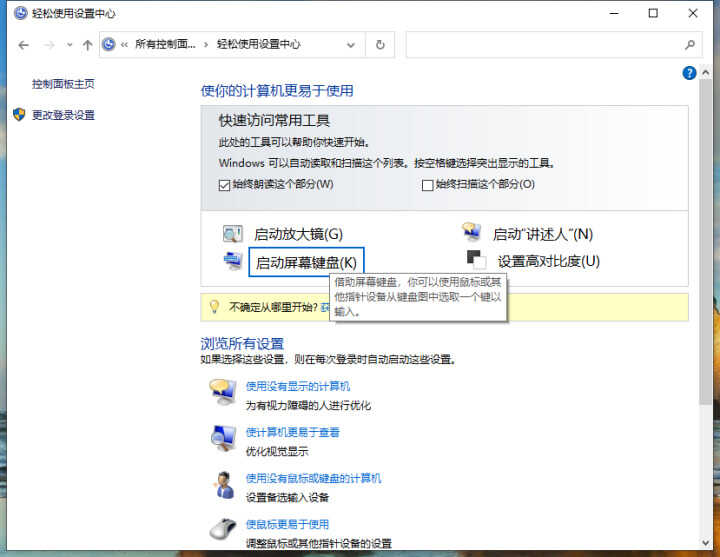The width and height of the screenshot is (720, 557).
Task: Uncheck 始终朗读这个部分 checkbox
Action: pos(224,185)
